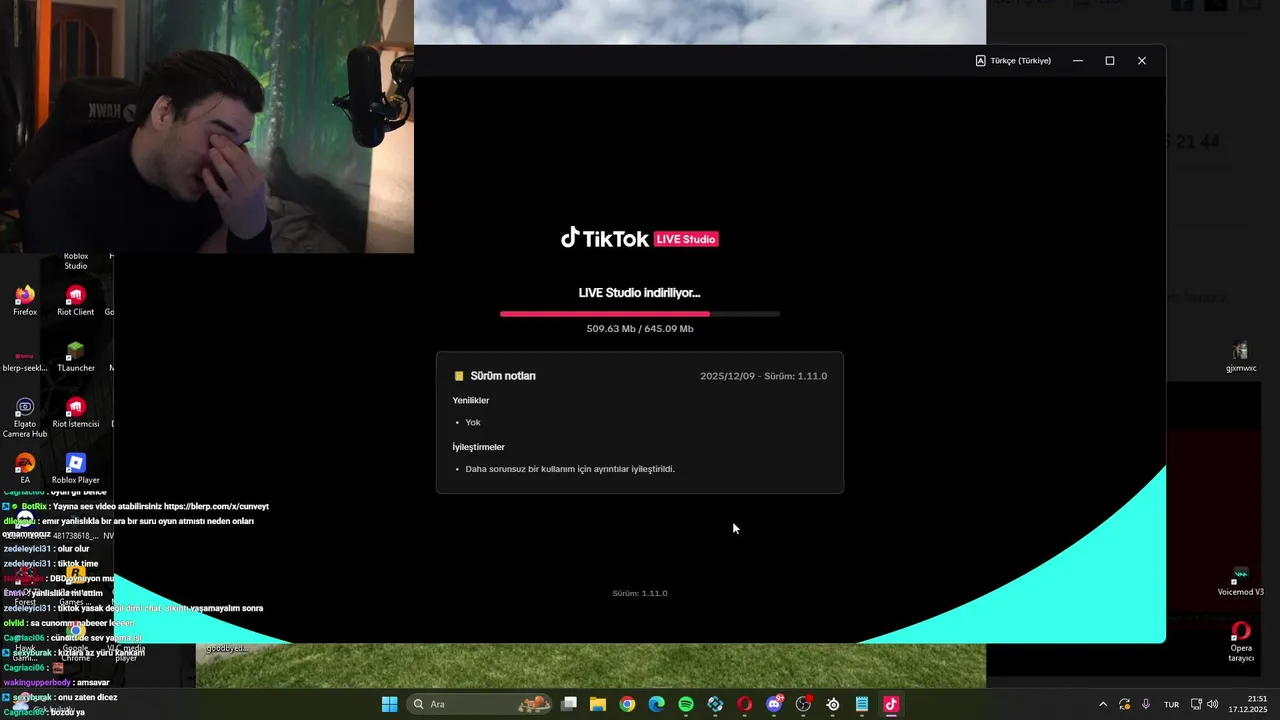The image size is (1280, 720).
Task: Open Google Chrome from the taskbar
Action: coord(627,704)
